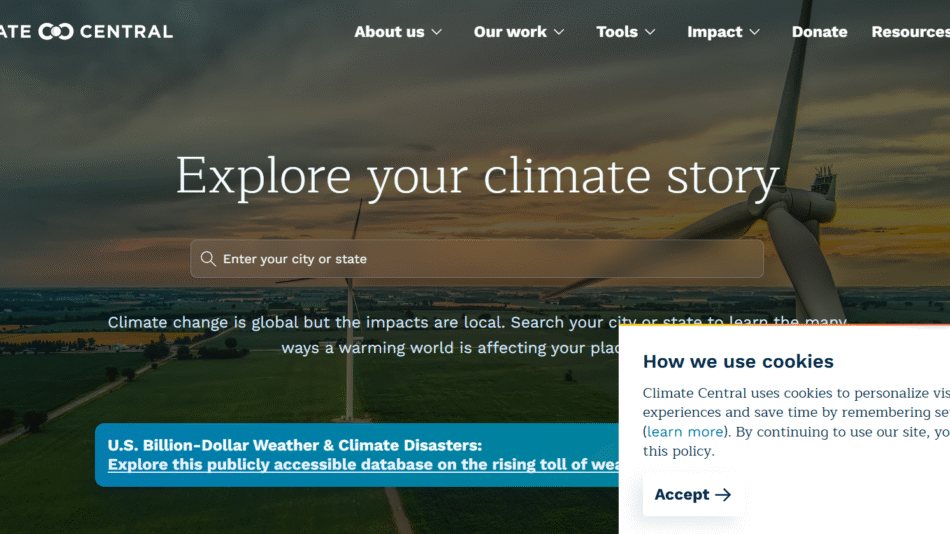Click the U.S. Billion-Dollar Weather & Climate Disasters title
Screen dimensions: 950x534
[295, 445]
